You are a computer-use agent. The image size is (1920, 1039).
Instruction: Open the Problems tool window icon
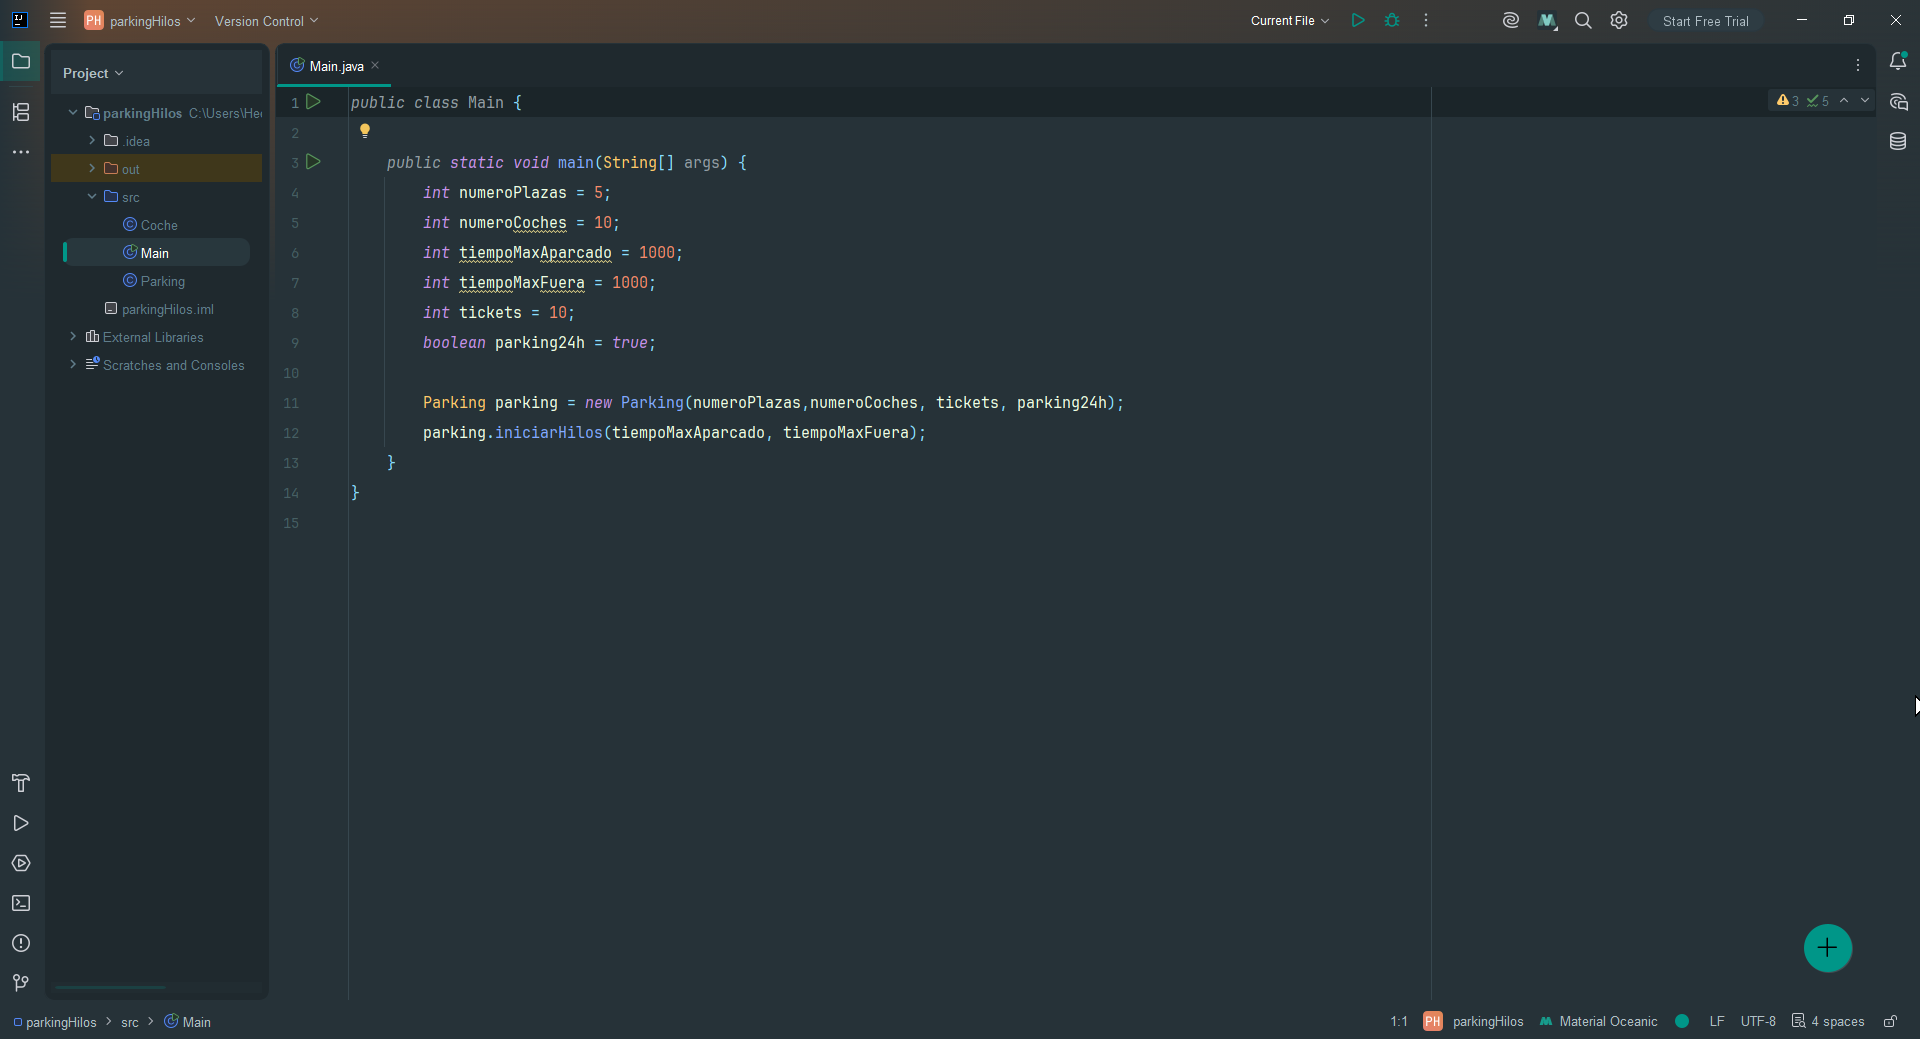point(21,943)
